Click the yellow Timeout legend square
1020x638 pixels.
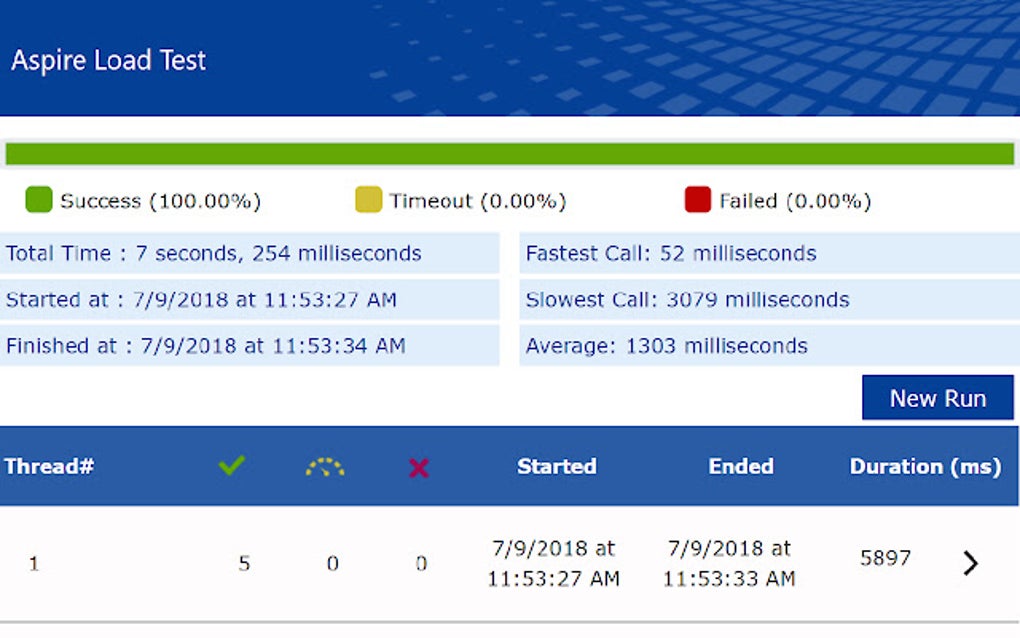368,200
